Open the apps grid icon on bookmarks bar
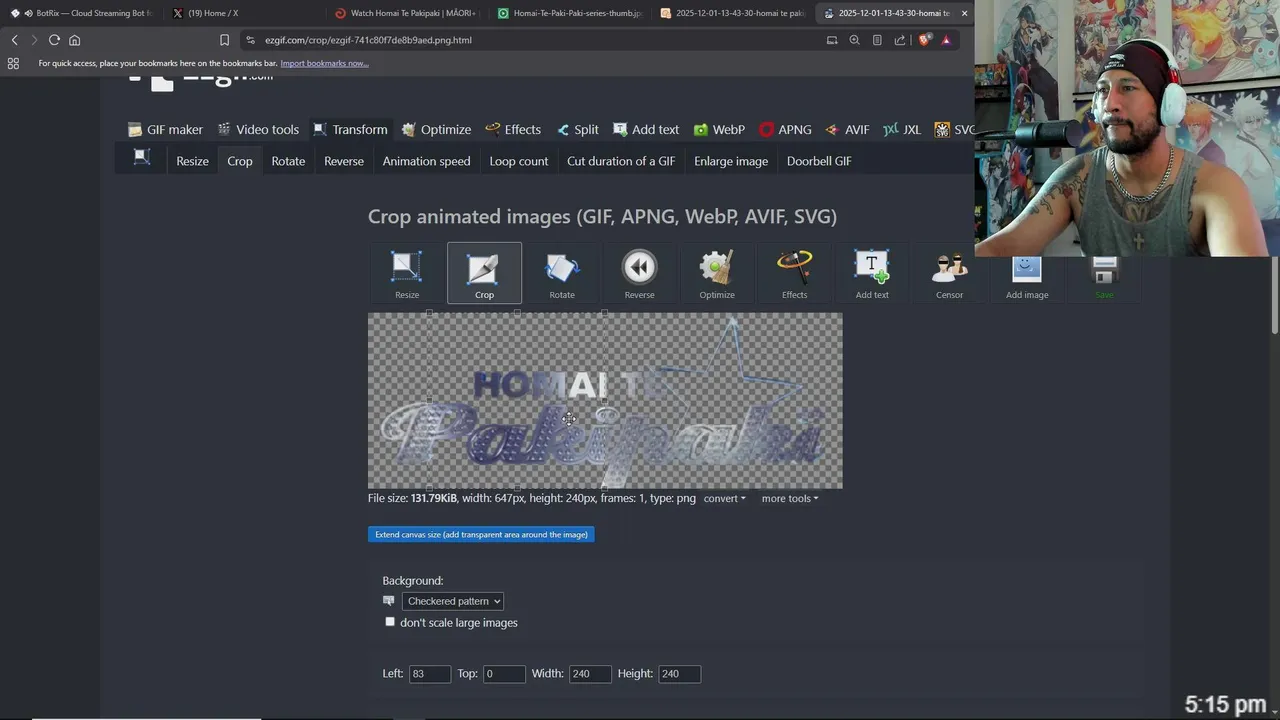The height and width of the screenshot is (720, 1280). pyautogui.click(x=13, y=63)
